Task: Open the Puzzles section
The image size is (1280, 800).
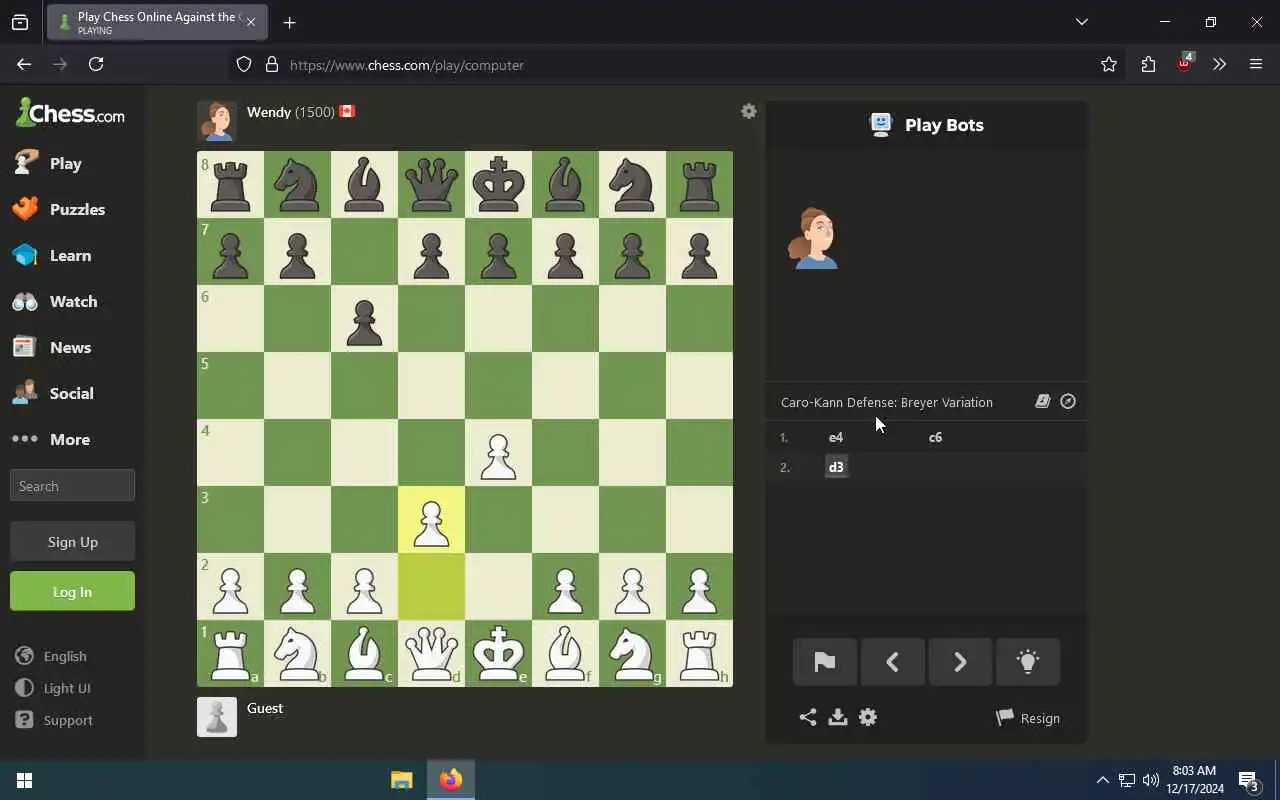Action: [58, 209]
